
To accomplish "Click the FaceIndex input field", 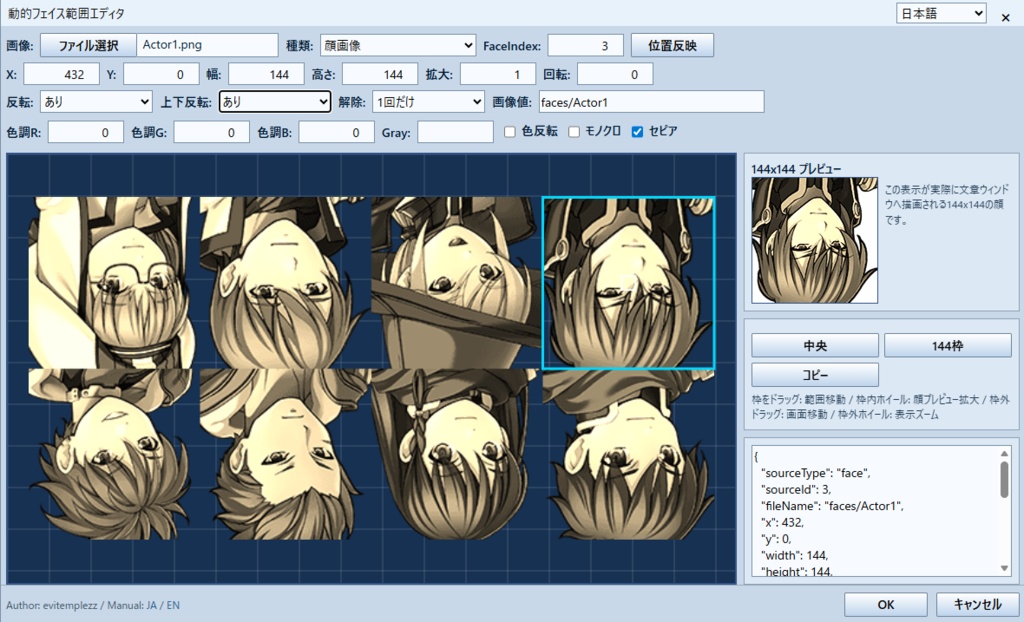I will (x=585, y=46).
